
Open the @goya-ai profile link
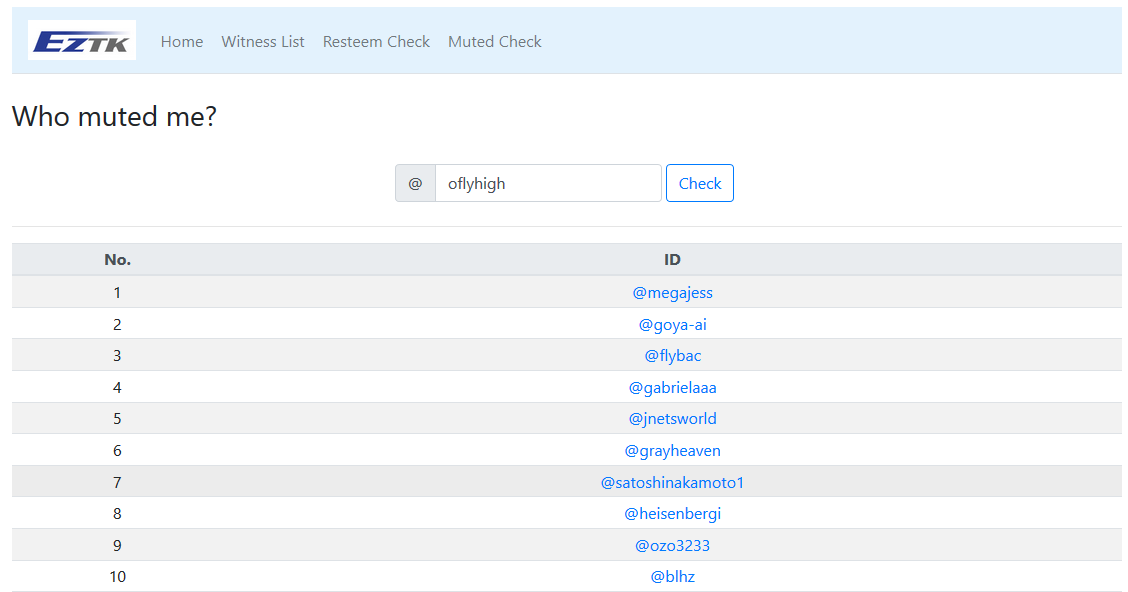tap(673, 324)
